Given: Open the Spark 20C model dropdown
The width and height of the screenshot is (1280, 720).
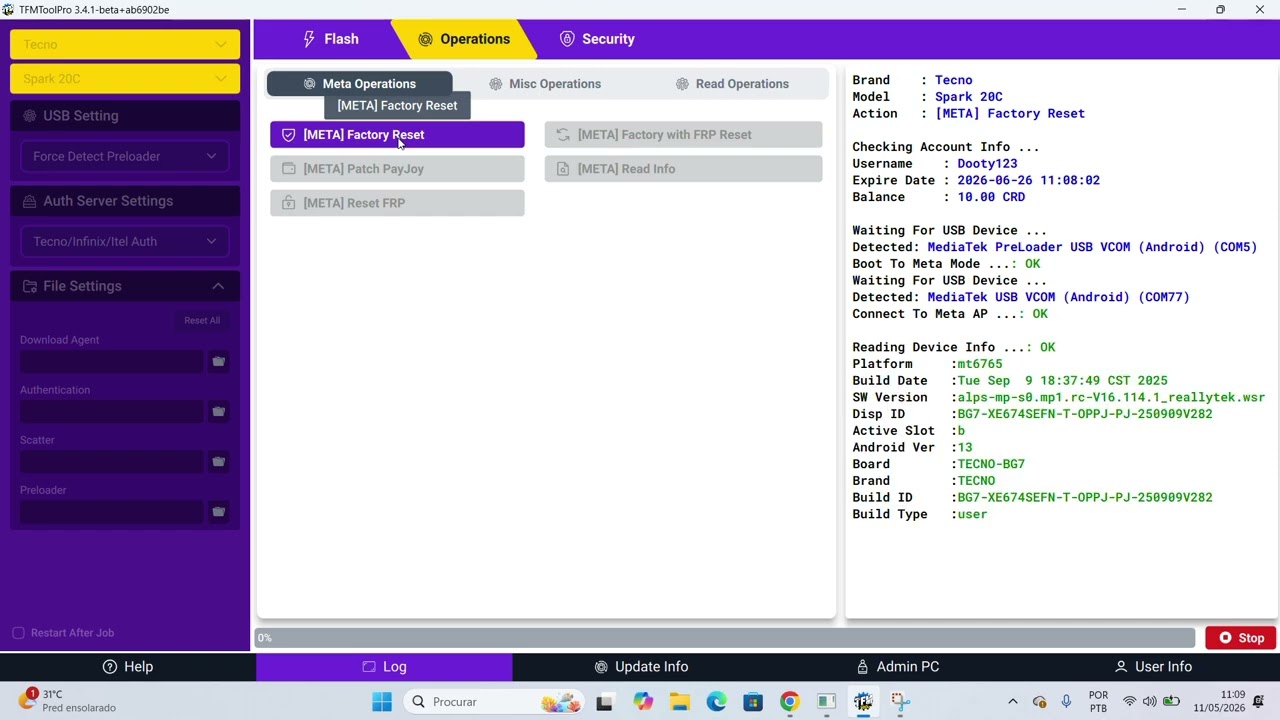Looking at the screenshot, I should click(x=125, y=79).
